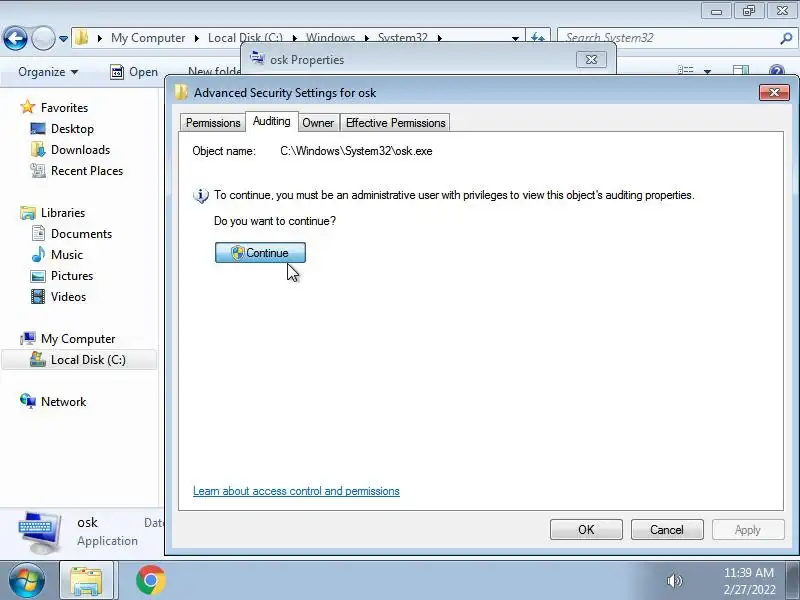Image resolution: width=800 pixels, height=600 pixels.
Task: Select My Computer in the sidebar
Action: pos(78,339)
